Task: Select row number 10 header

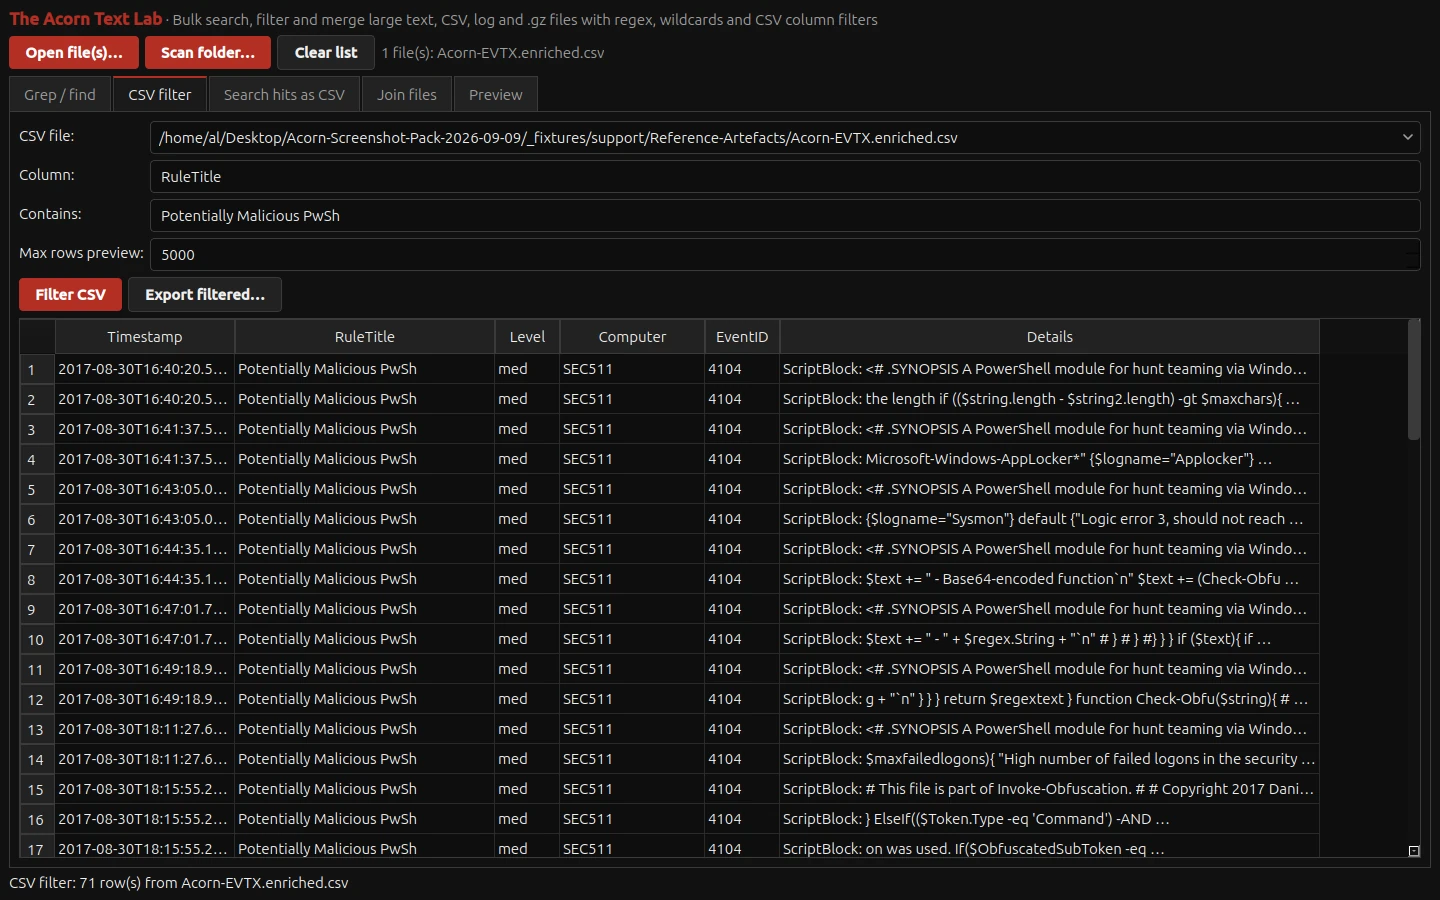Action: pyautogui.click(x=37, y=639)
